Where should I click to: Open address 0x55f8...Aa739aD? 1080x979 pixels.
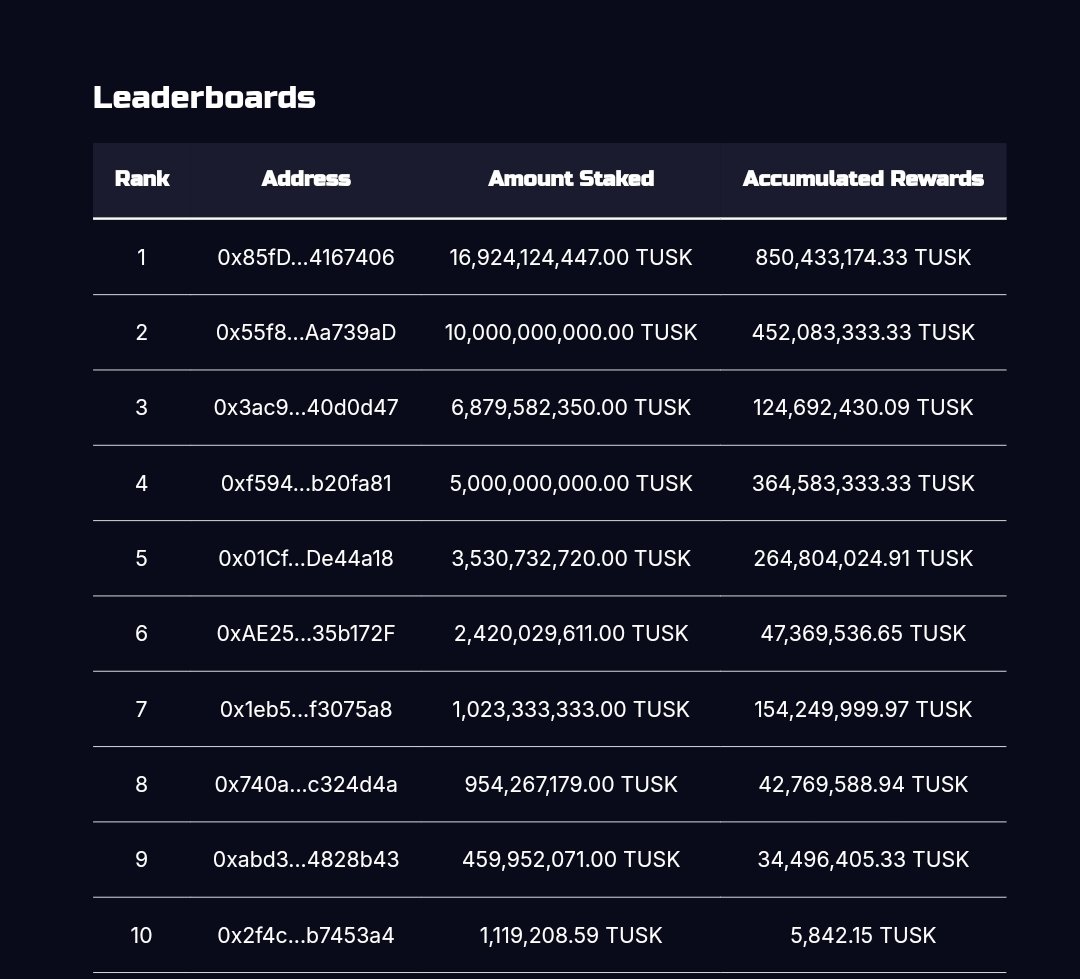point(306,333)
